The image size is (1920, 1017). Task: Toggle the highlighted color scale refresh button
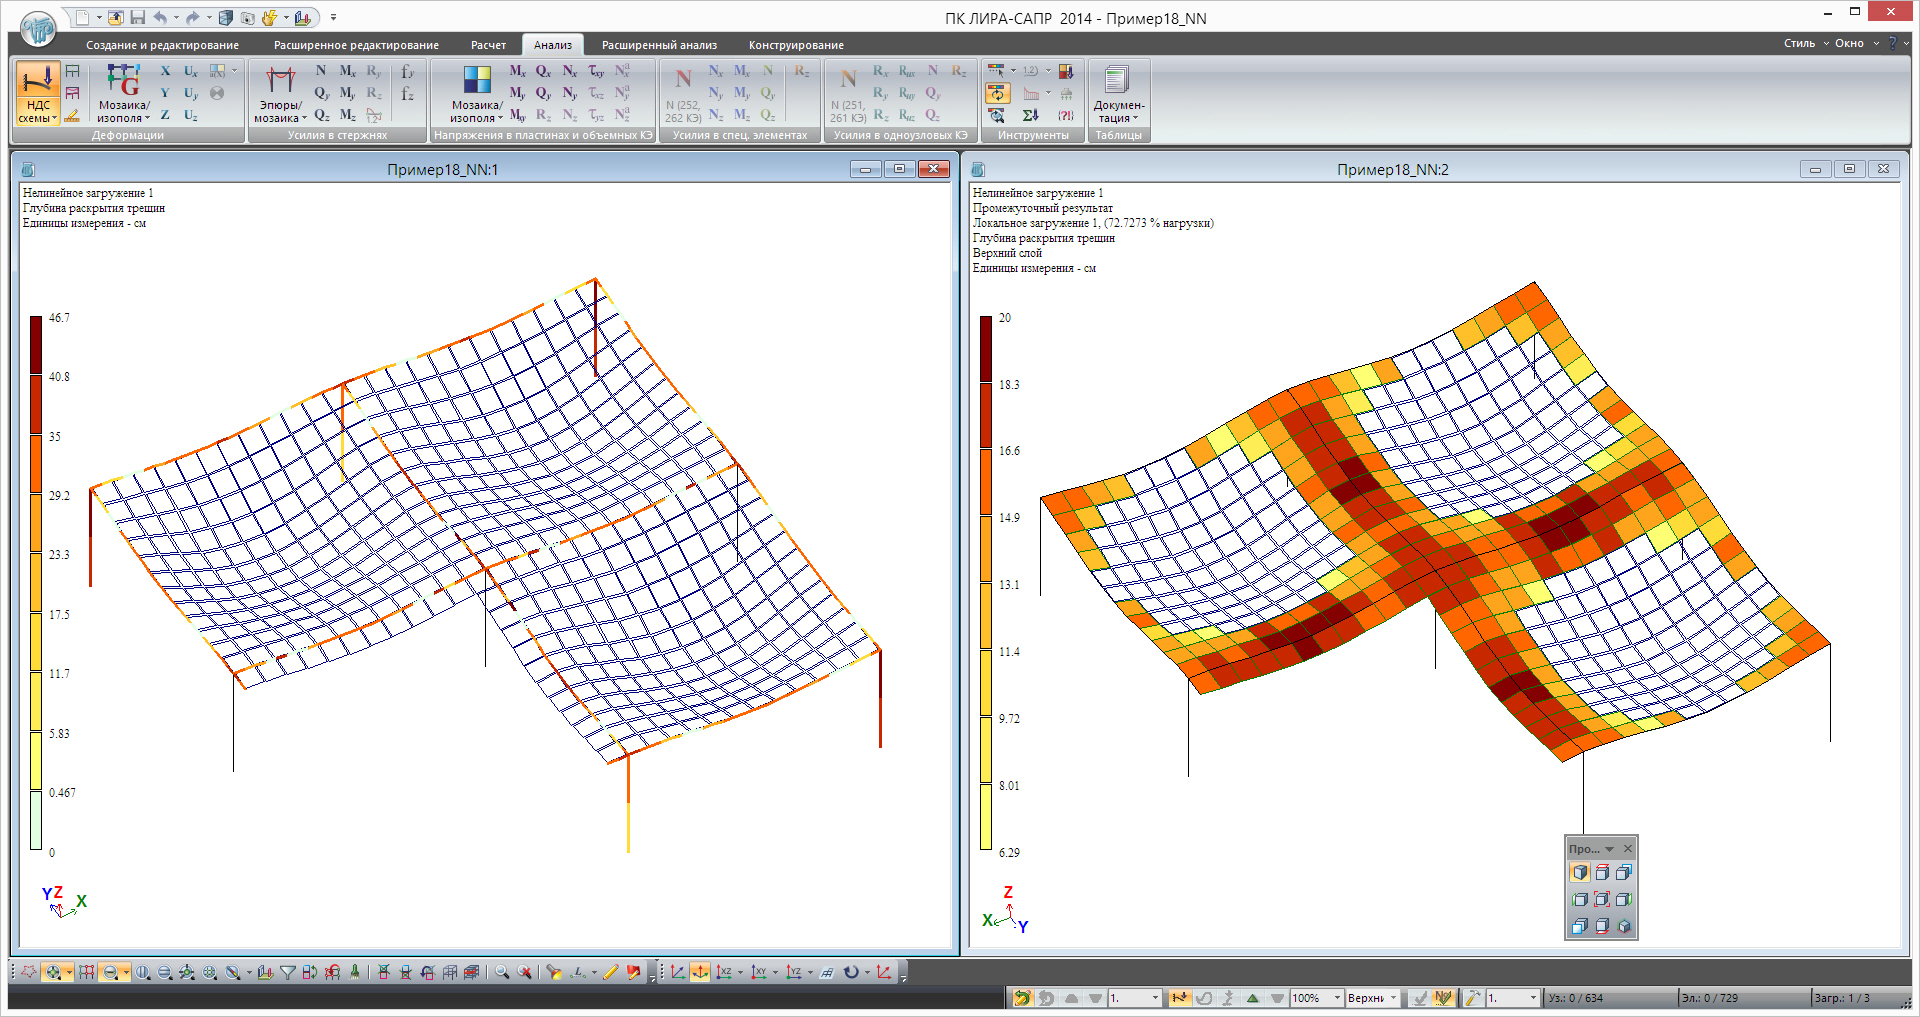pyautogui.click(x=997, y=93)
